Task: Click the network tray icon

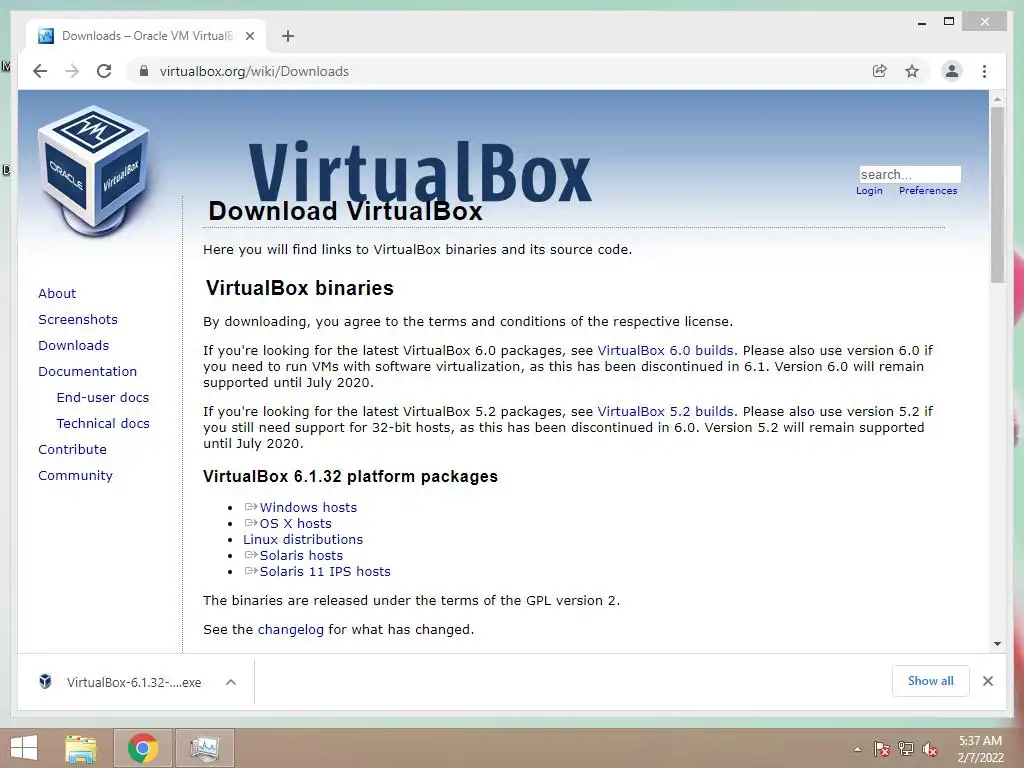Action: 906,749
